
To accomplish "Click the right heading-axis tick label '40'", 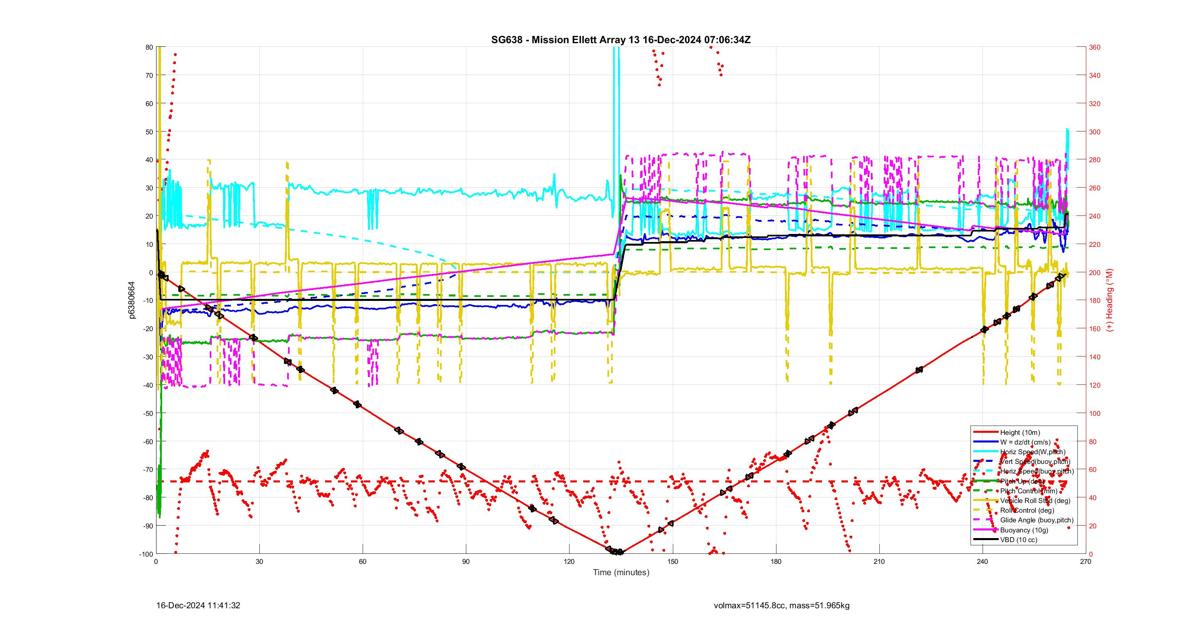I will 1093,498.
